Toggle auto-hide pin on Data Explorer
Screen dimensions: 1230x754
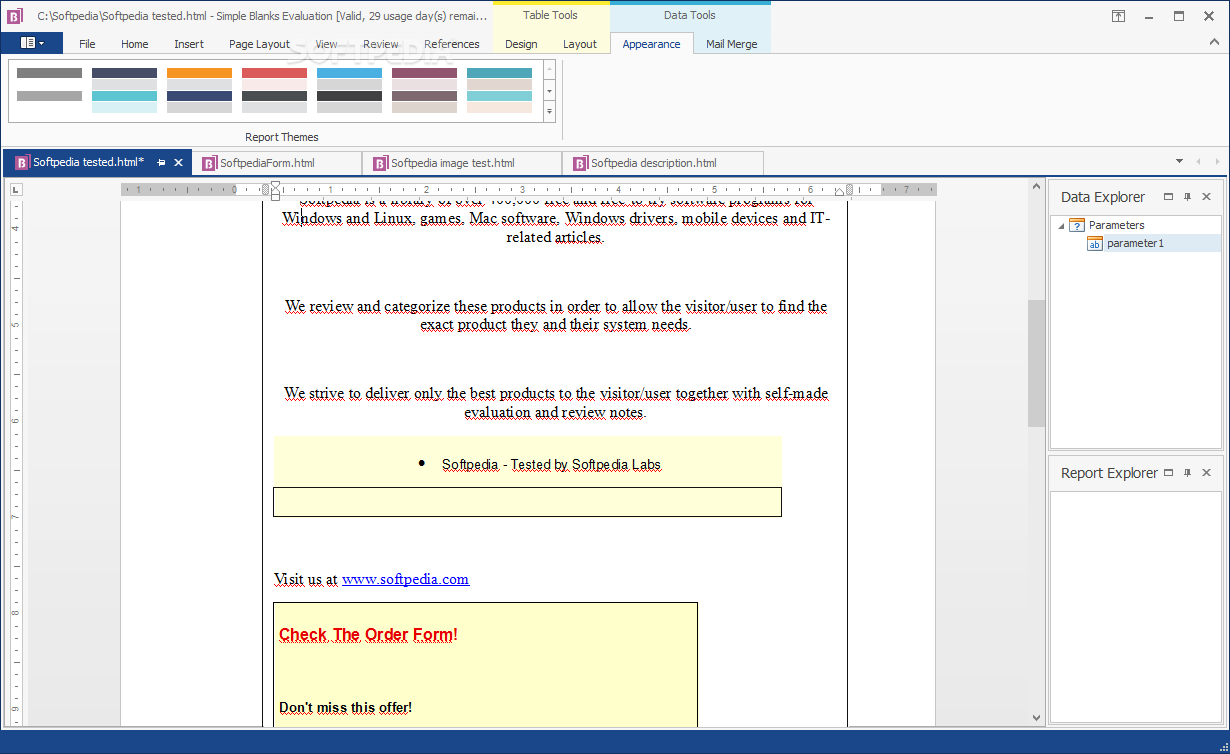pyautogui.click(x=1187, y=197)
